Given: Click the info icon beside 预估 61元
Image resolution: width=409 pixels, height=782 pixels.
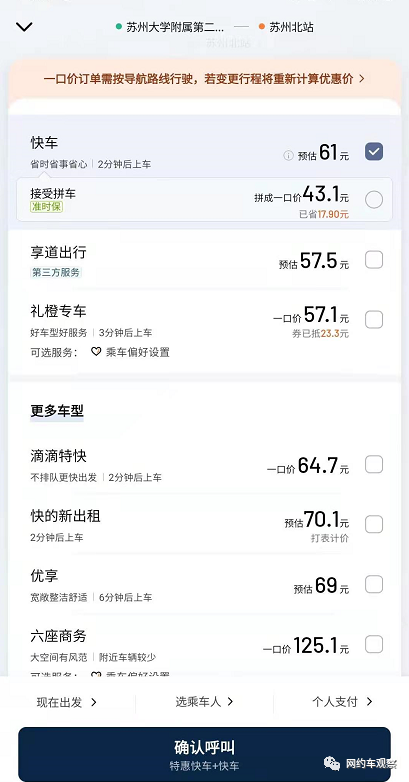Looking at the screenshot, I should pyautogui.click(x=288, y=156).
